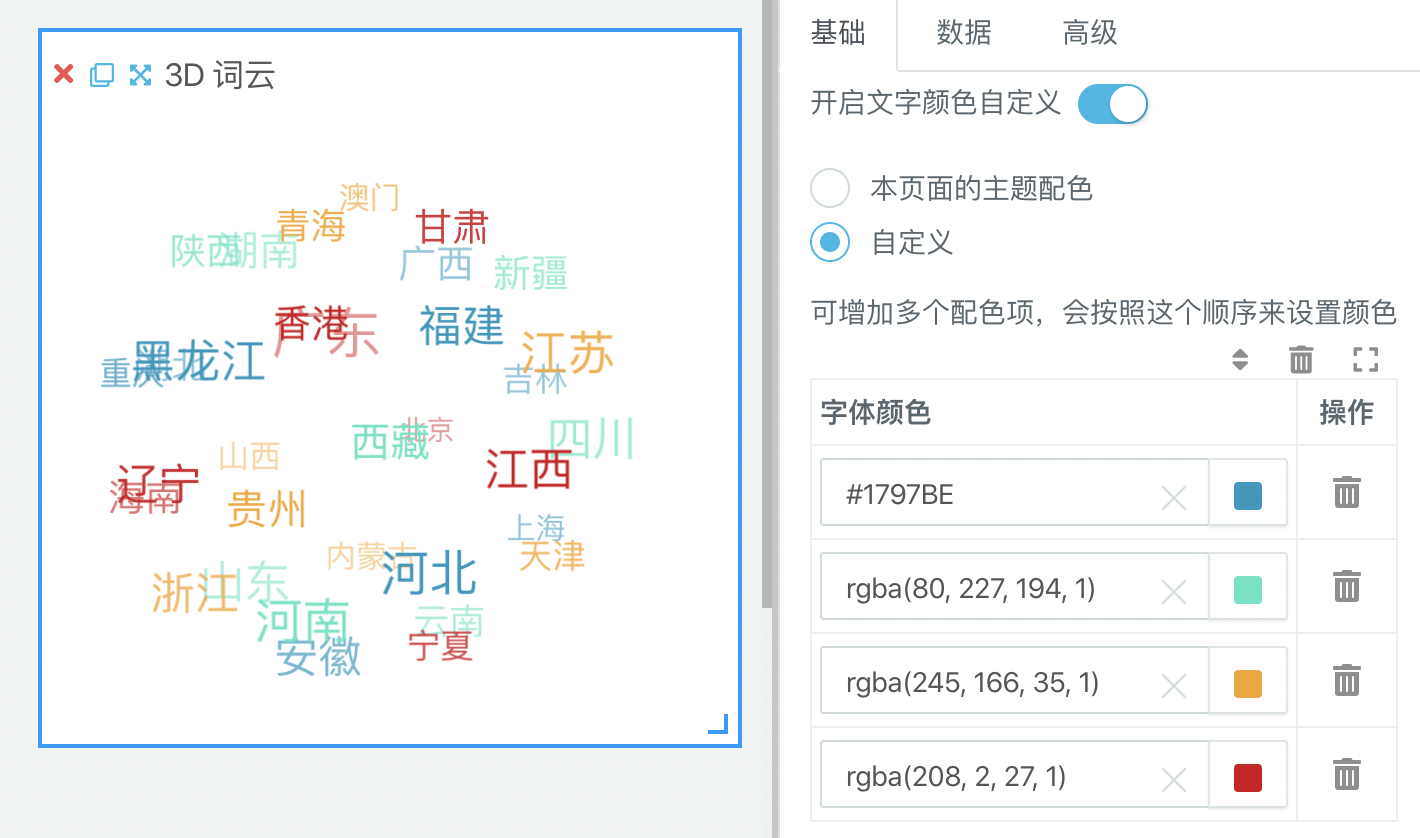Open the mint green color swatch

point(1248,590)
